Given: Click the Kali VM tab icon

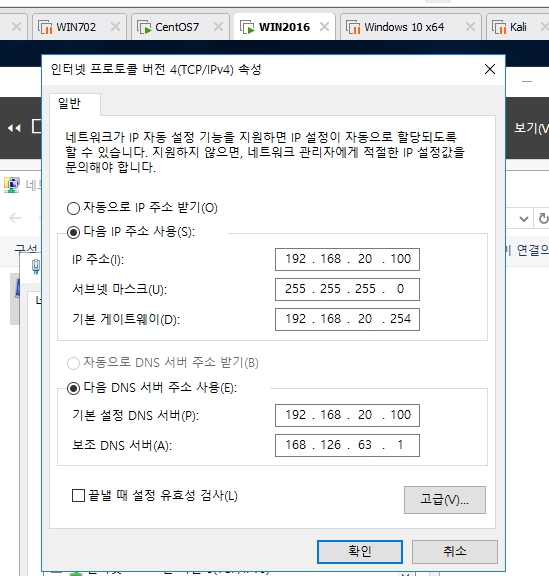Looking at the screenshot, I should [499, 27].
